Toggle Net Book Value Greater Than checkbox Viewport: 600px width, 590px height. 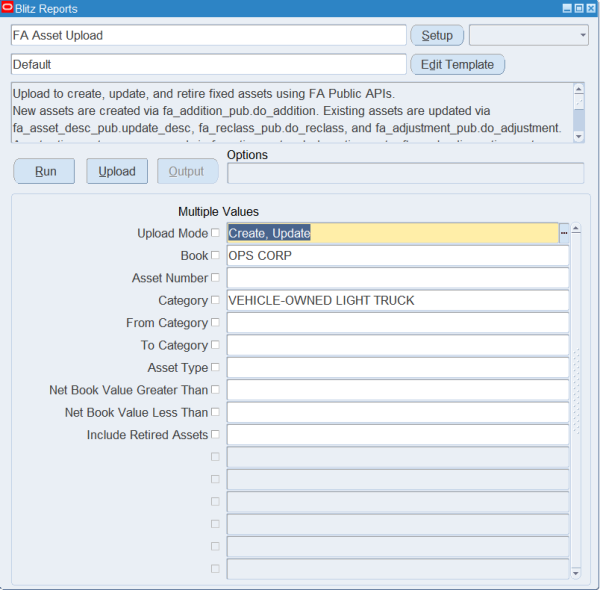pos(215,390)
